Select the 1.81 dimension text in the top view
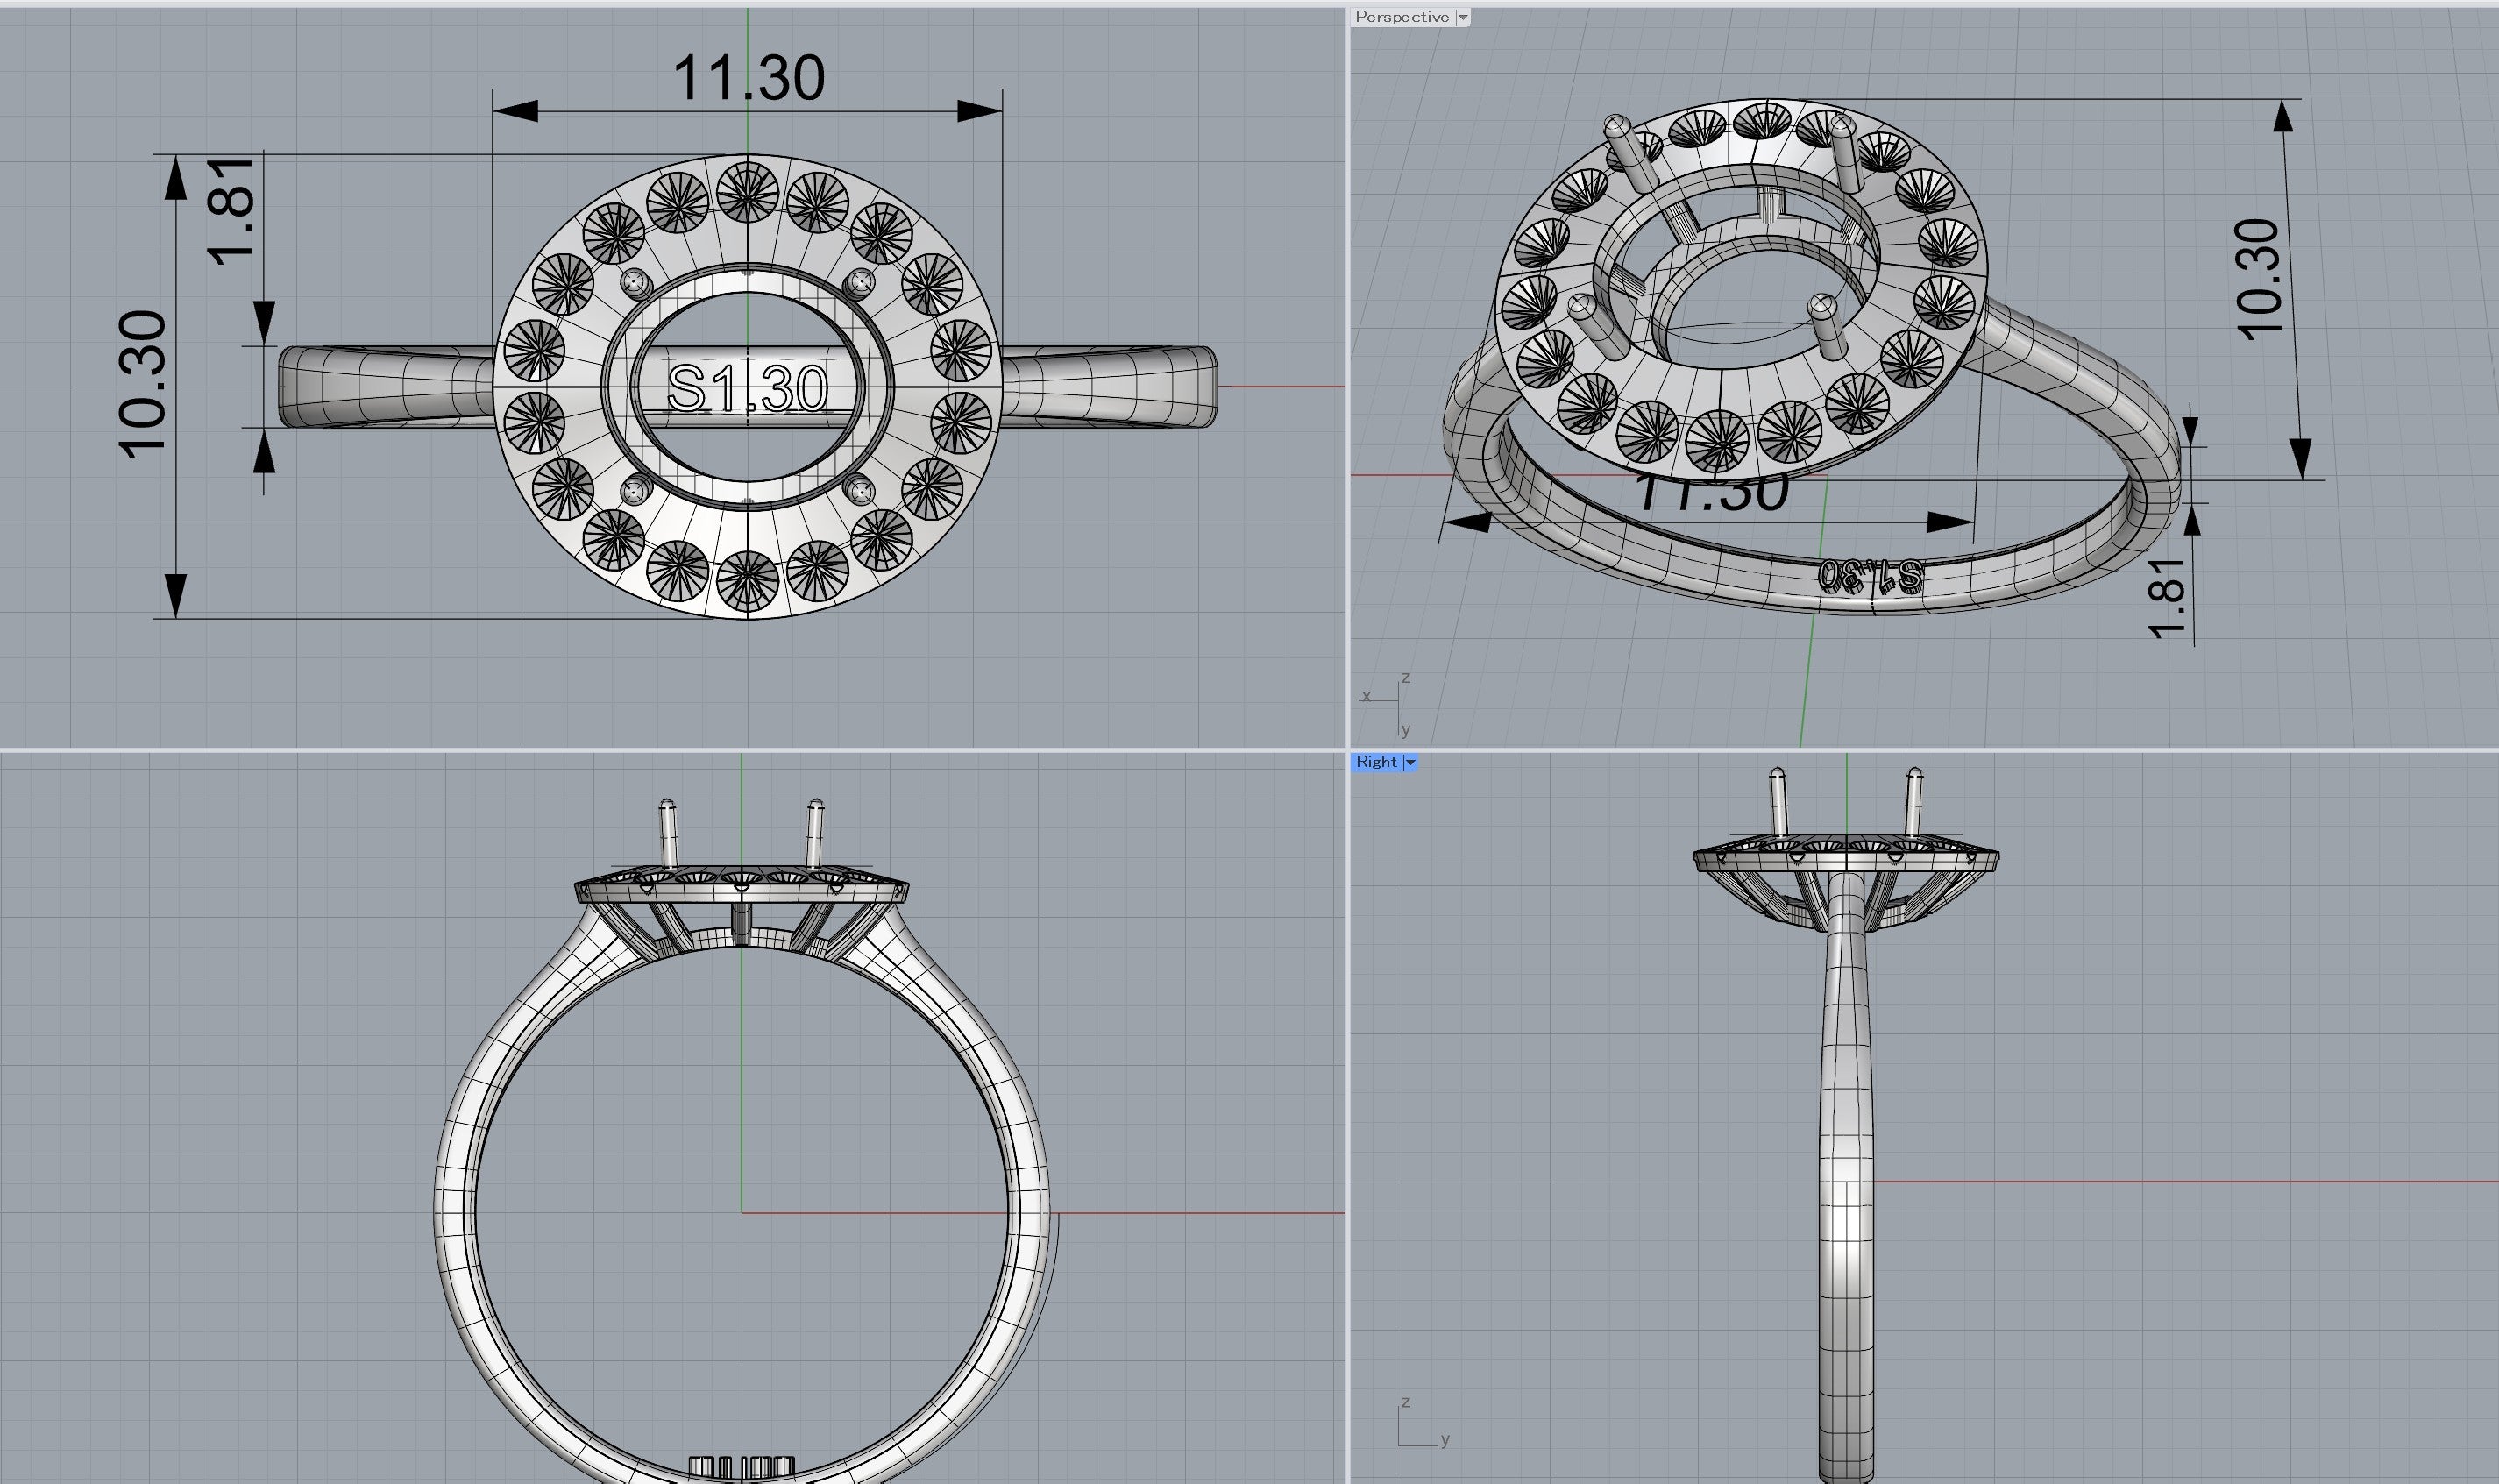 [232, 211]
